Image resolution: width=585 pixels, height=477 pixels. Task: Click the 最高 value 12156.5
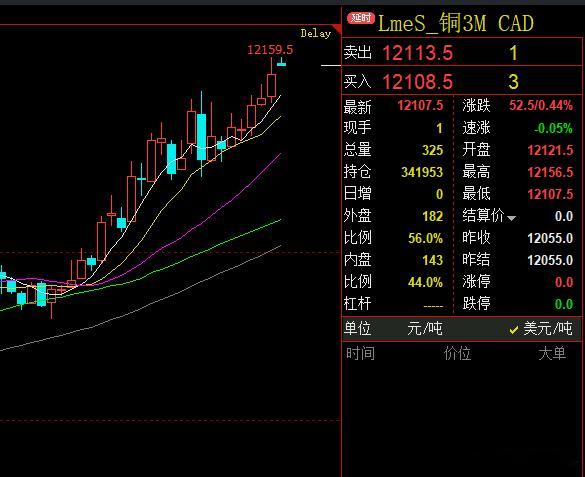(x=550, y=172)
